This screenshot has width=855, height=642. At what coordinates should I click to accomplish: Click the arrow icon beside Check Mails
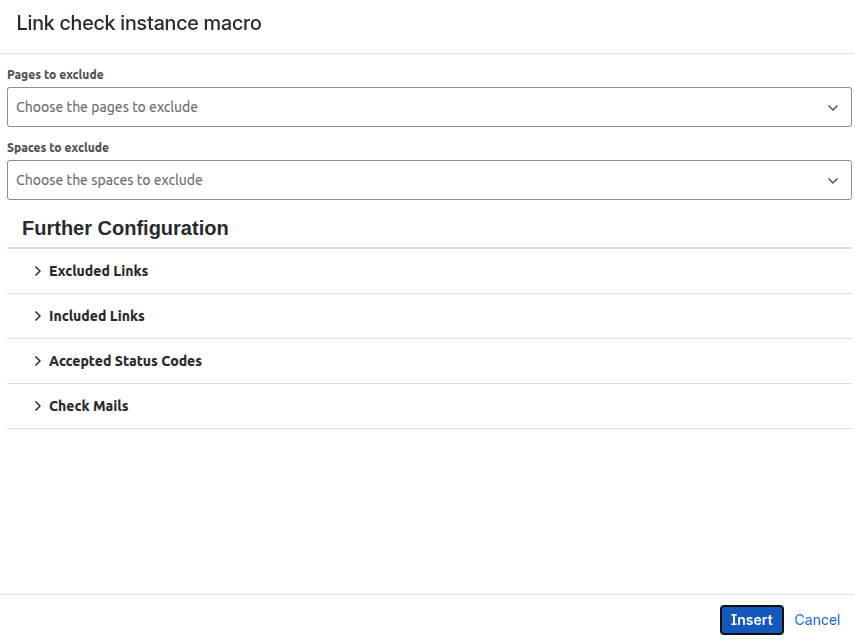[x=38, y=406]
